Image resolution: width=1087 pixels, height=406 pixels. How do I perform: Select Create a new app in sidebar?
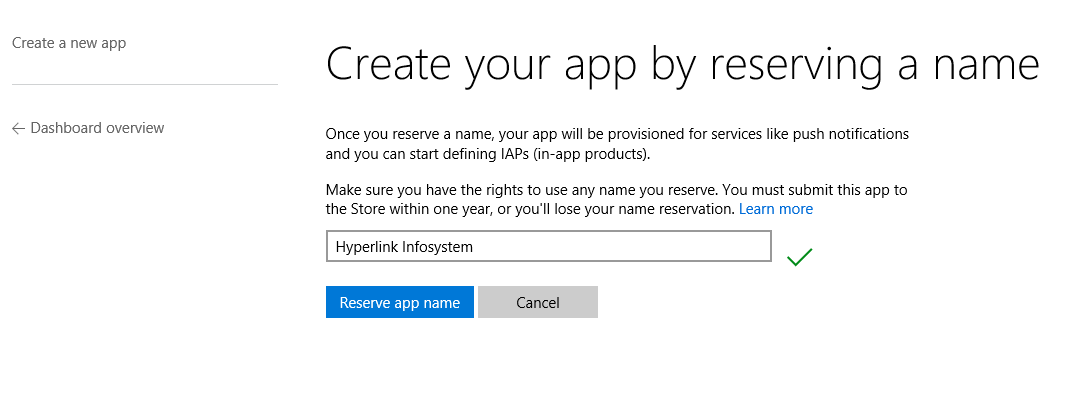pos(69,43)
